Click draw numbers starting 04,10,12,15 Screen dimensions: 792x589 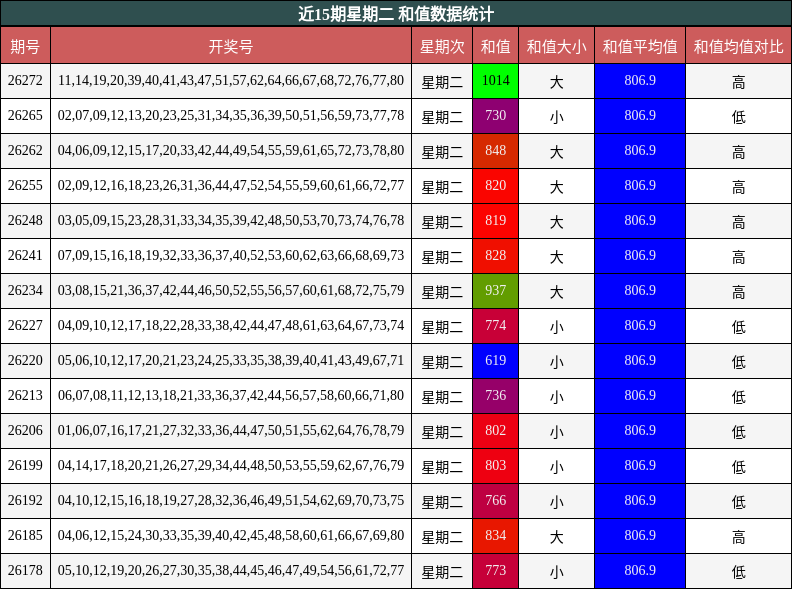click(x=231, y=500)
